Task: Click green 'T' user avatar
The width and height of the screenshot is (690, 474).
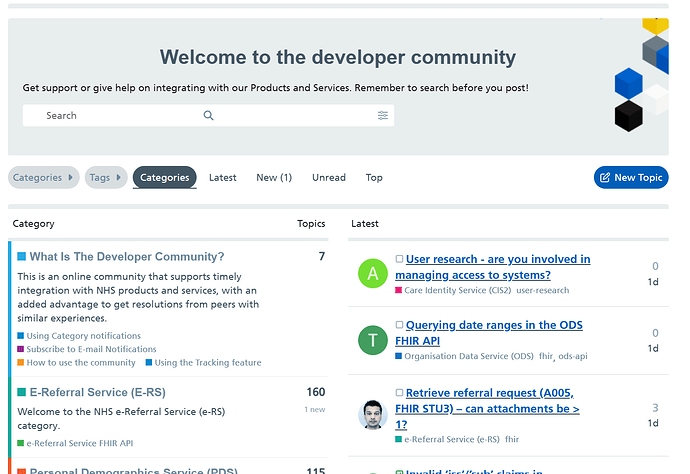Action: pyautogui.click(x=372, y=340)
